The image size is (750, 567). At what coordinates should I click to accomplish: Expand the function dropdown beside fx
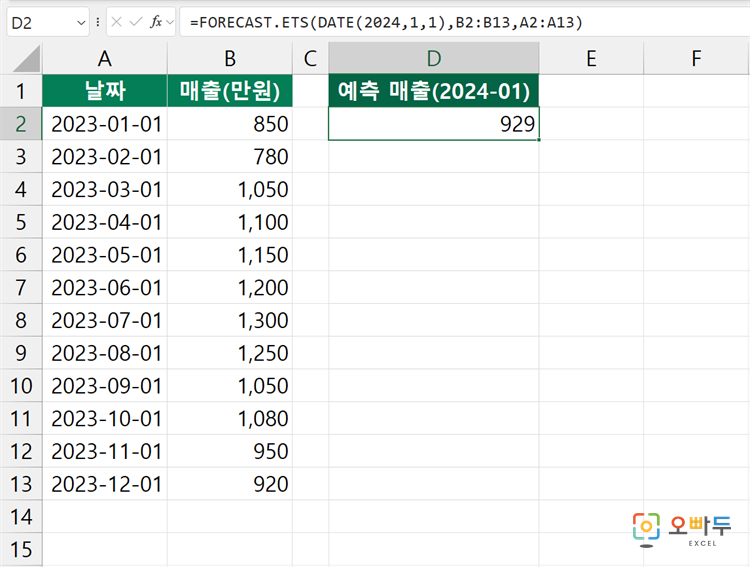[170, 22]
